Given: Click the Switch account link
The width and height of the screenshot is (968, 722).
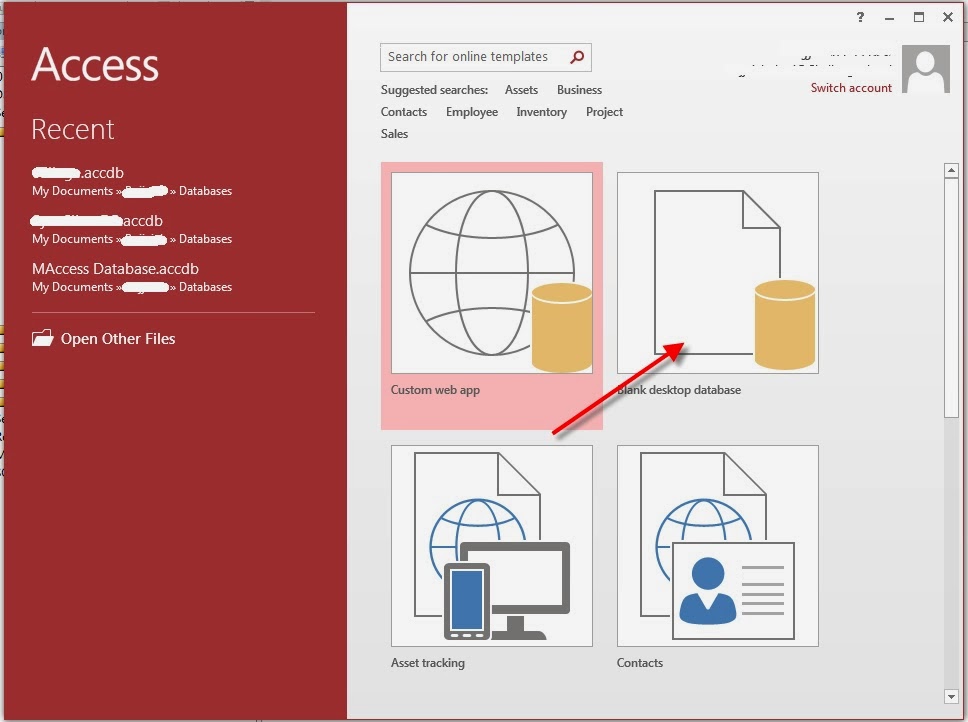Looking at the screenshot, I should pos(851,88).
